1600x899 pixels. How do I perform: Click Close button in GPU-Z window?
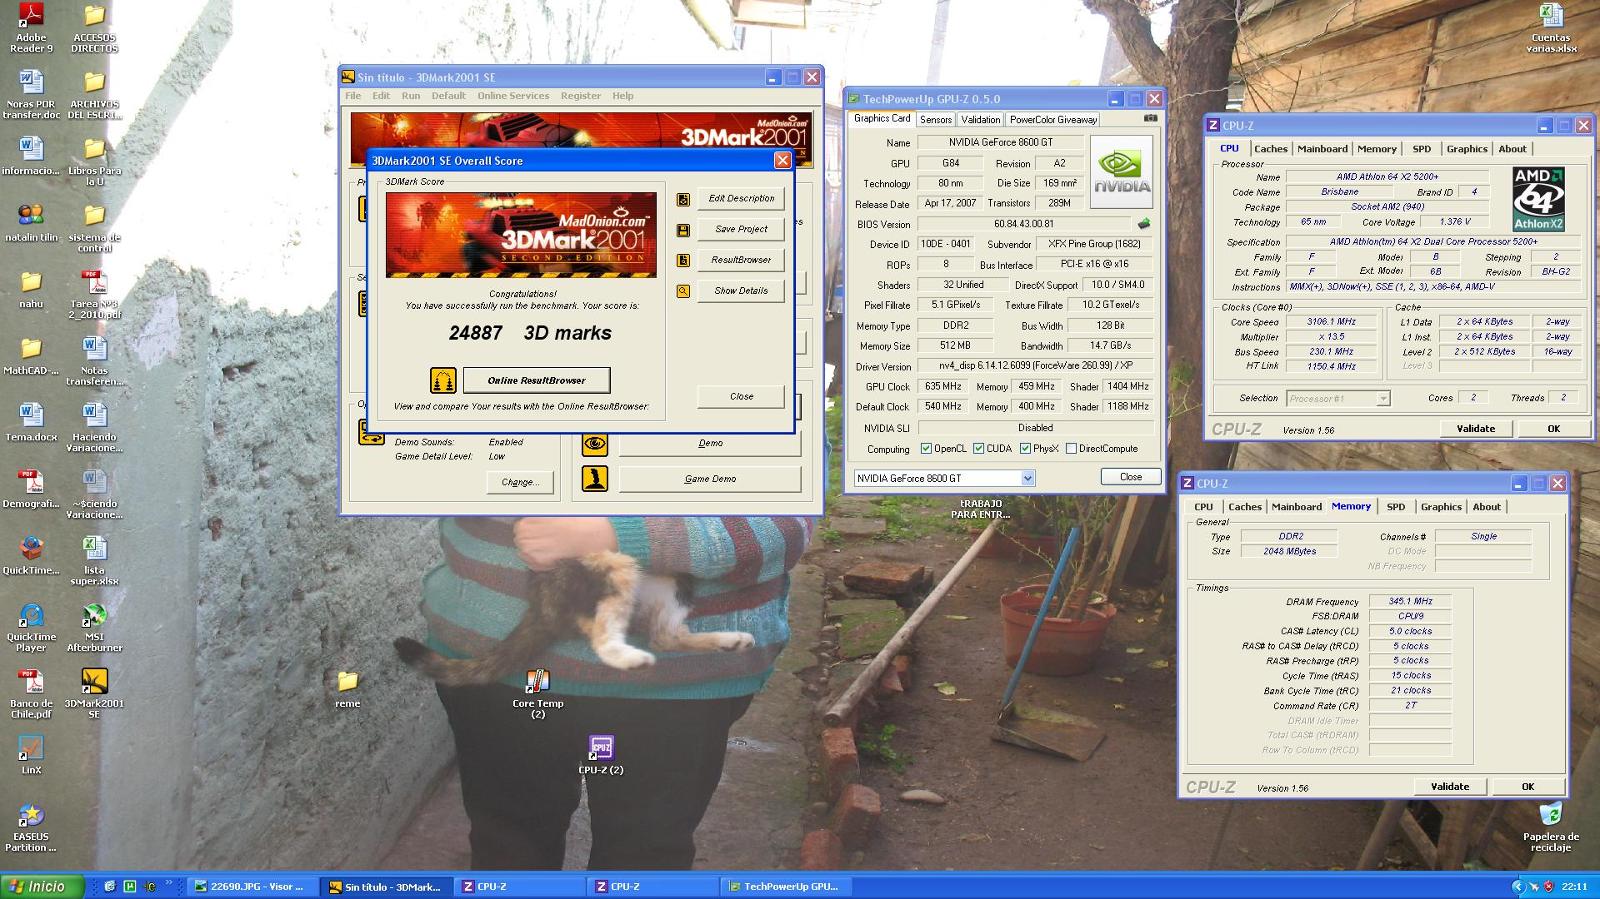[x=1131, y=477]
